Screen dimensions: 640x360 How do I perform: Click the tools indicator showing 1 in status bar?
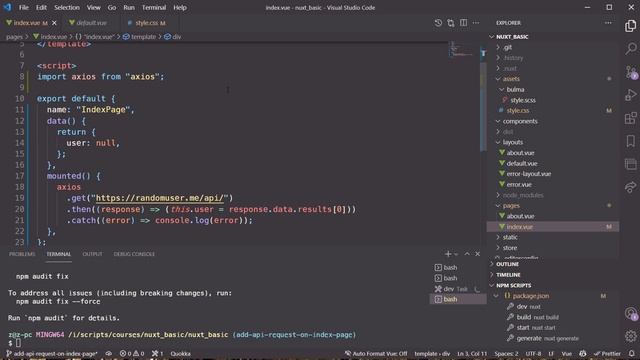pos(158,353)
